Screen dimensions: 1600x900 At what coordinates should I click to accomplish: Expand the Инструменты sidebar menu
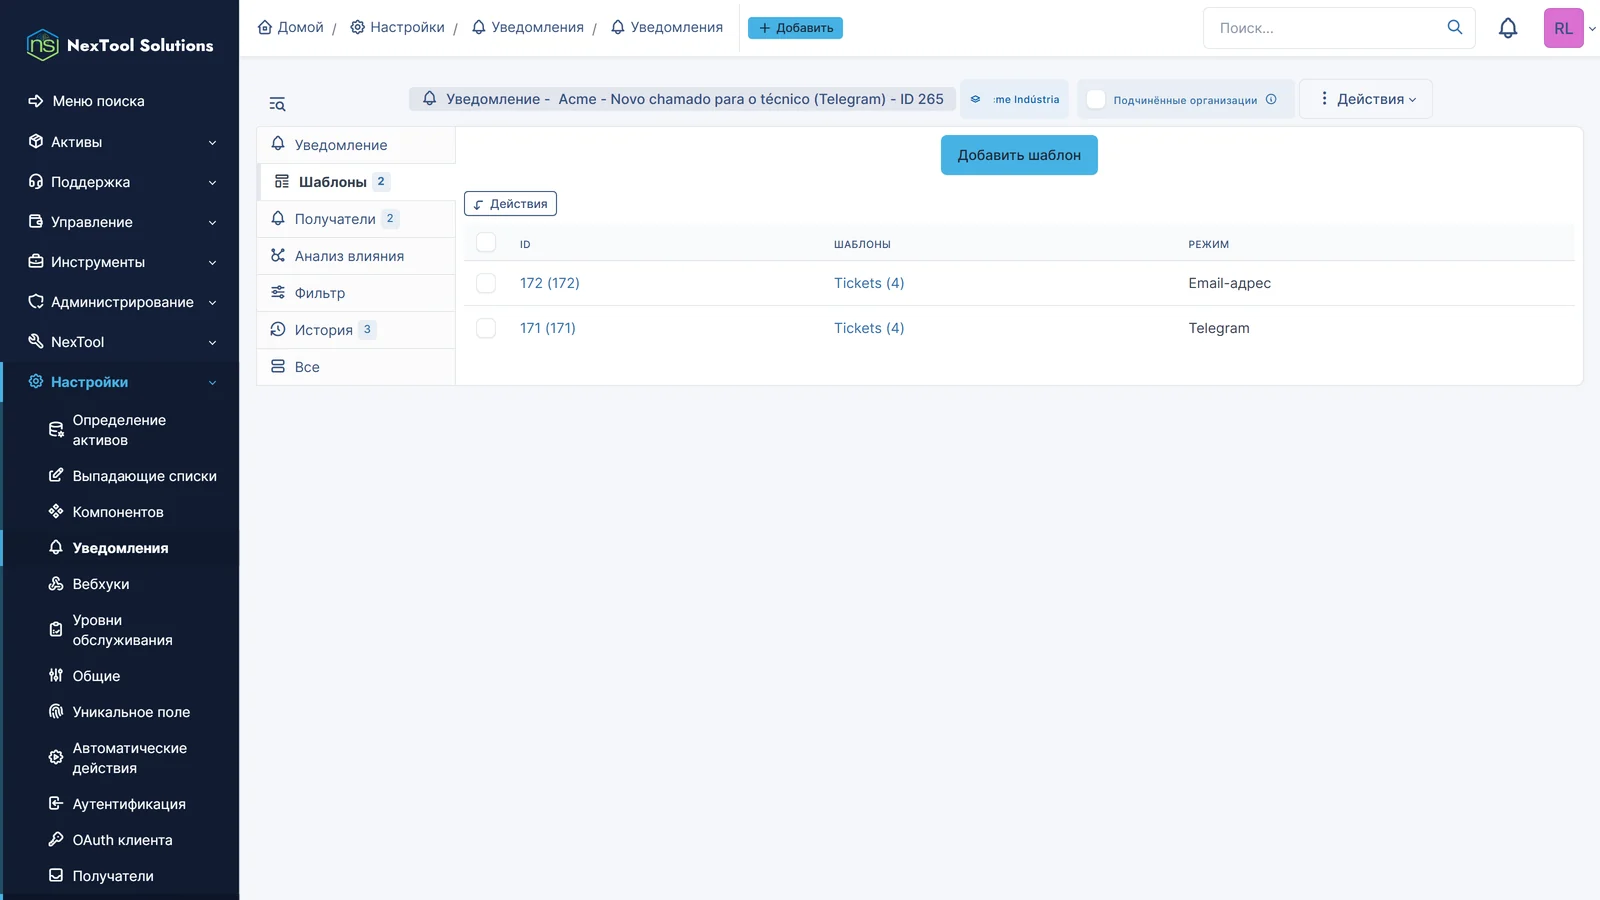tap(120, 262)
